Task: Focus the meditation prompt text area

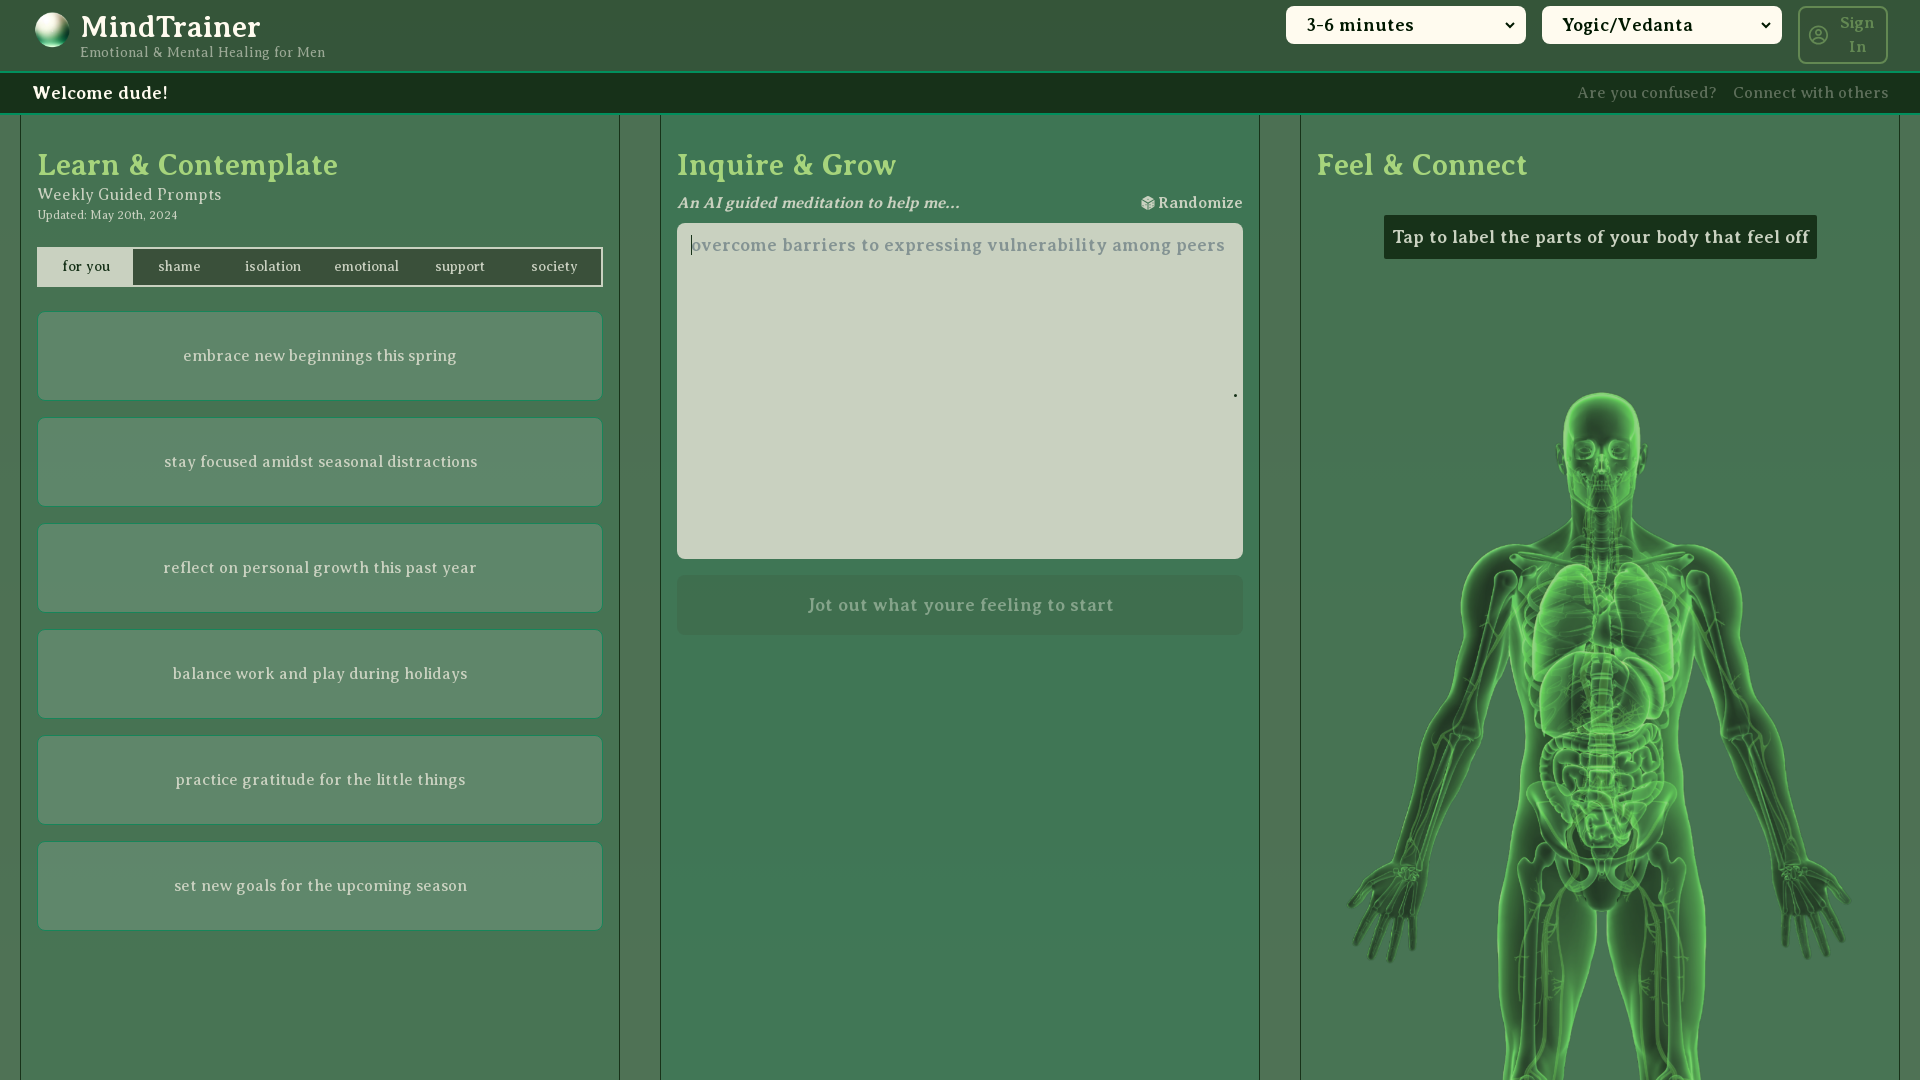Action: pyautogui.click(x=960, y=391)
